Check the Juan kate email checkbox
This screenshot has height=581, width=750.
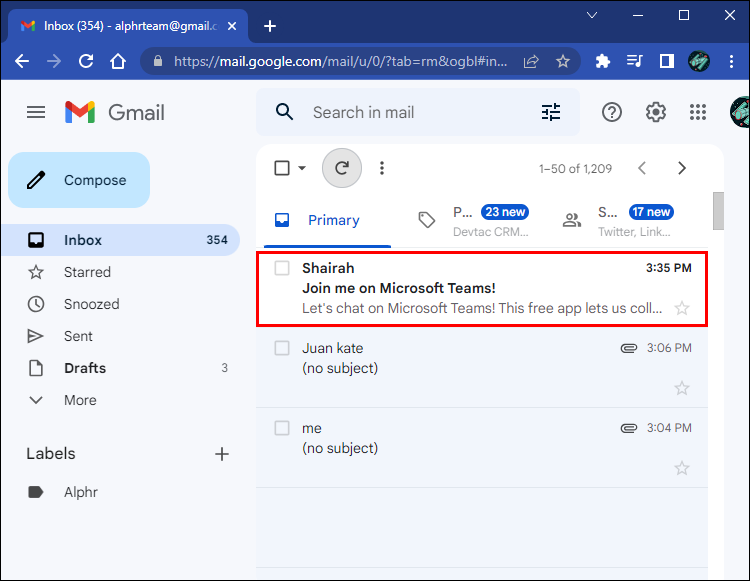[282, 348]
